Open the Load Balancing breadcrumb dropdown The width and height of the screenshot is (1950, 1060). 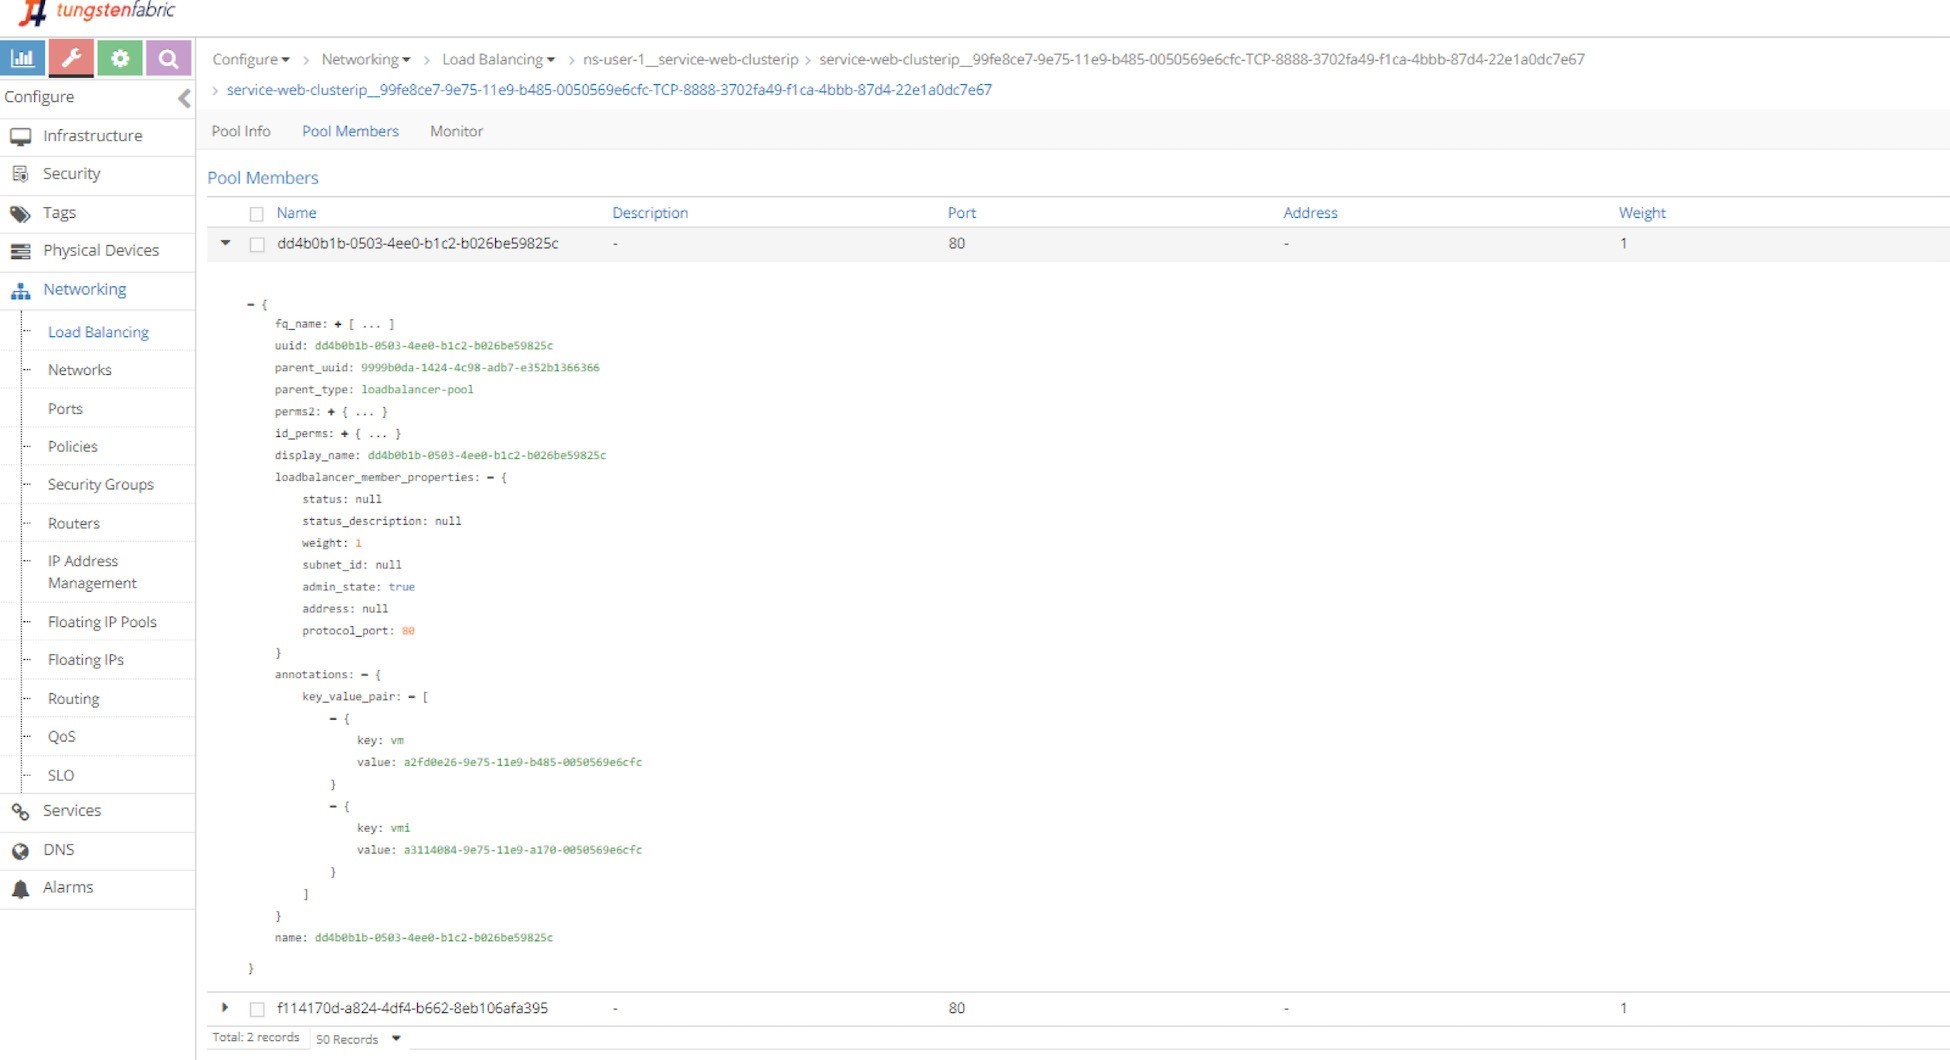[499, 59]
